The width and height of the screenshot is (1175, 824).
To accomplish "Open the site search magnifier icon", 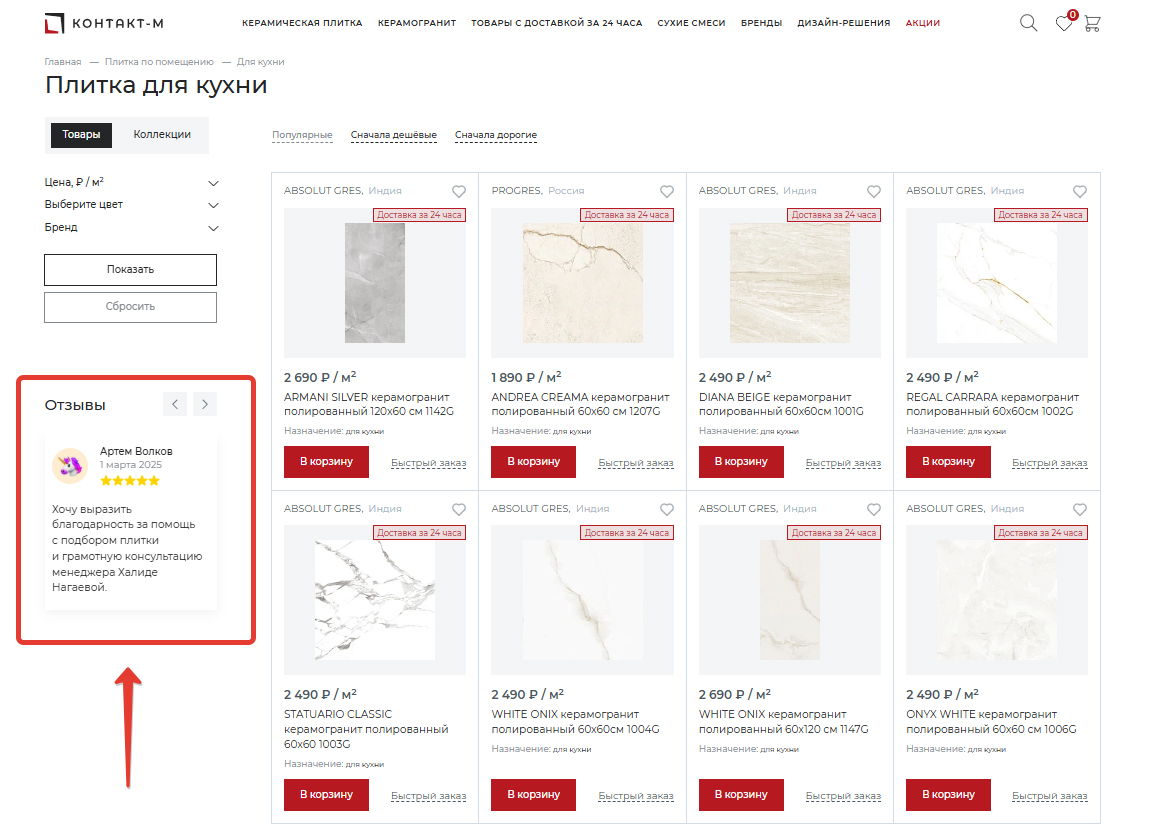I will point(1028,23).
